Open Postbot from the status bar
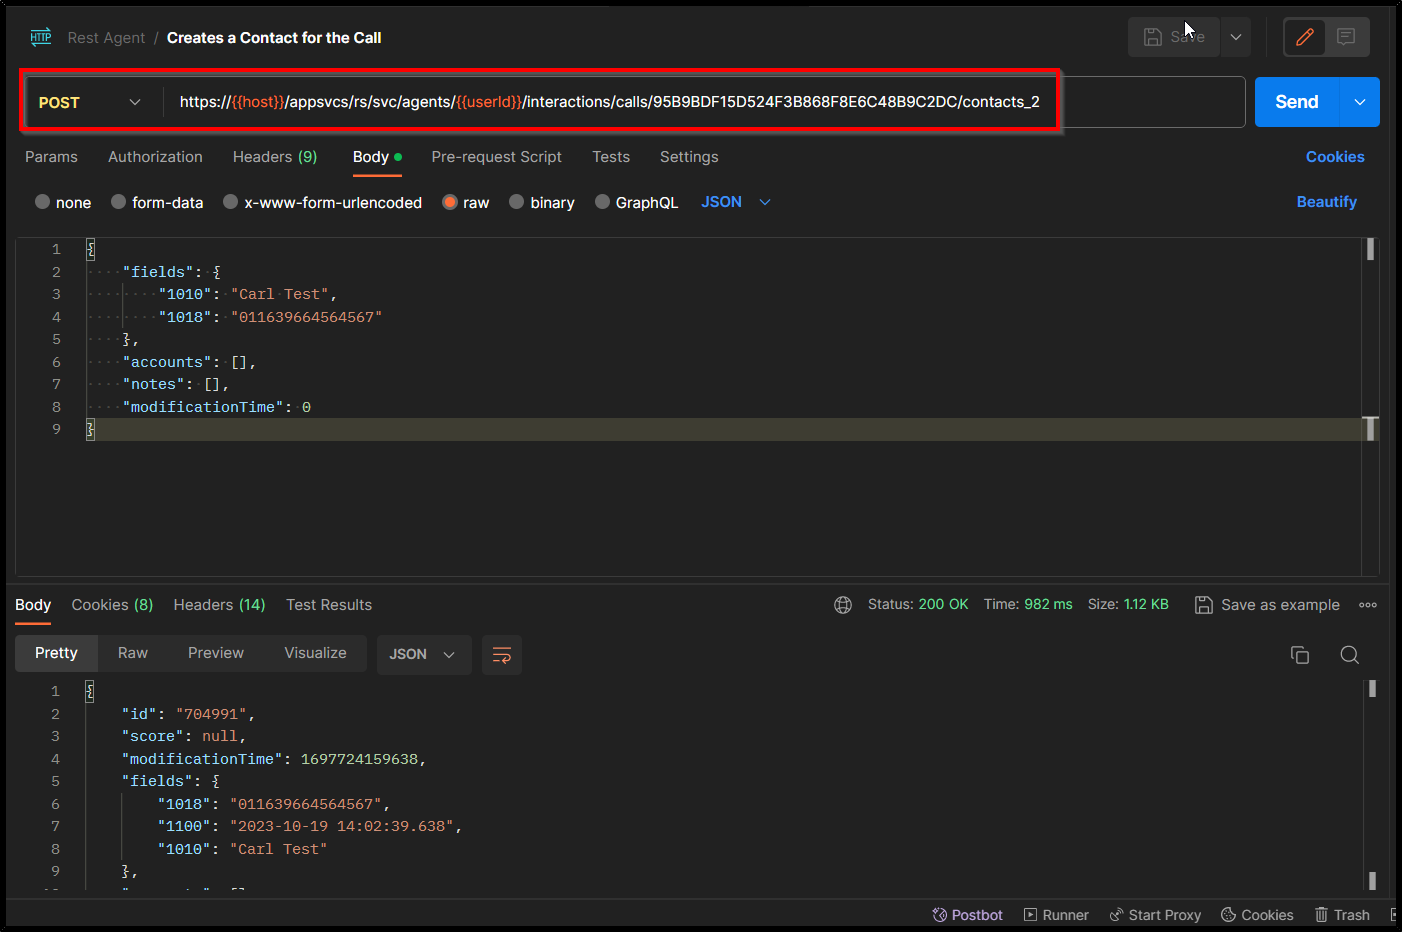Viewport: 1402px width, 932px height. pyautogui.click(x=967, y=915)
